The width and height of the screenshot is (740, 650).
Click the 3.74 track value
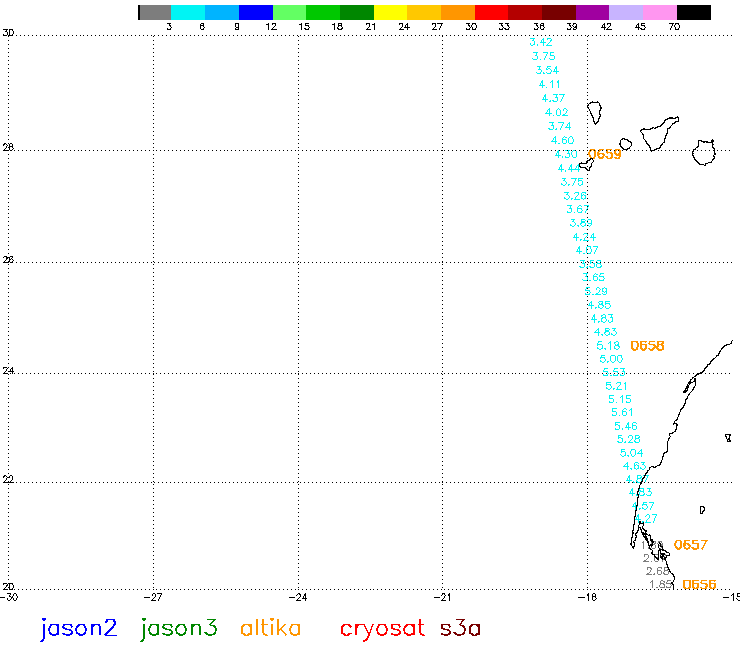tap(560, 126)
